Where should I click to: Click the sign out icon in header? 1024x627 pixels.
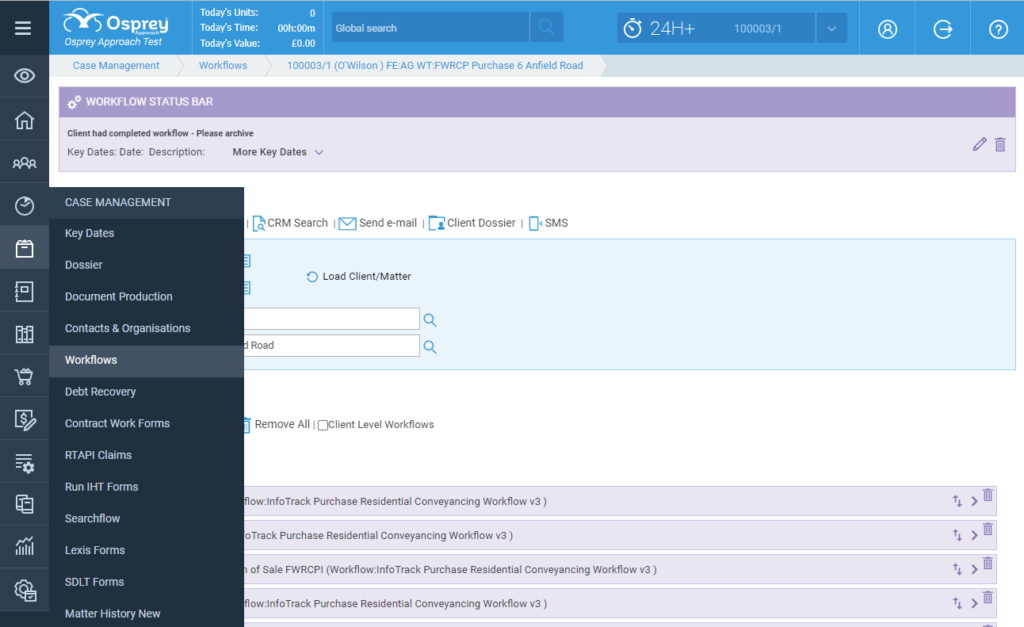pos(942,28)
